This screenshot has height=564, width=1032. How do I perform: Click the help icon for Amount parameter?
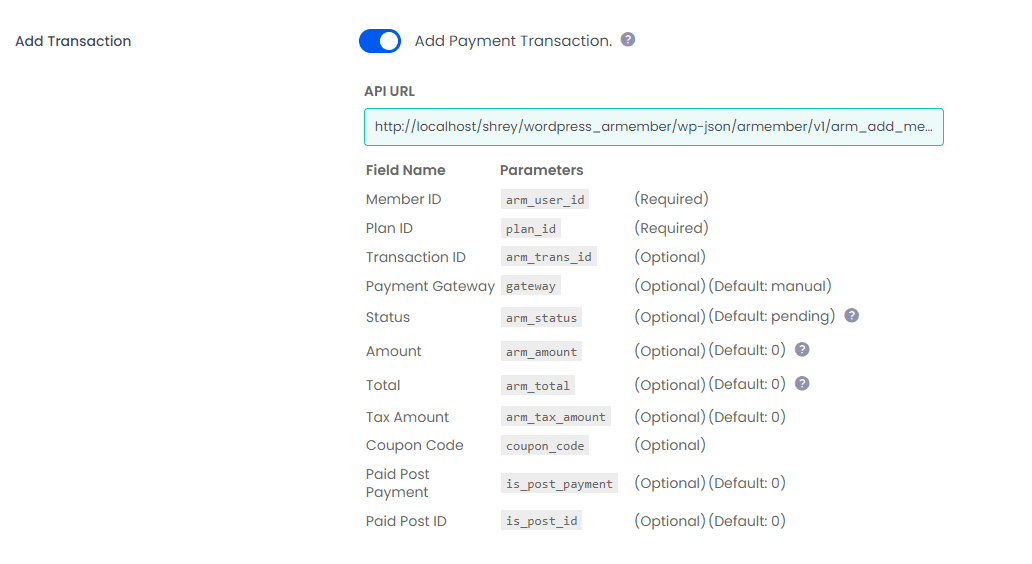(802, 350)
